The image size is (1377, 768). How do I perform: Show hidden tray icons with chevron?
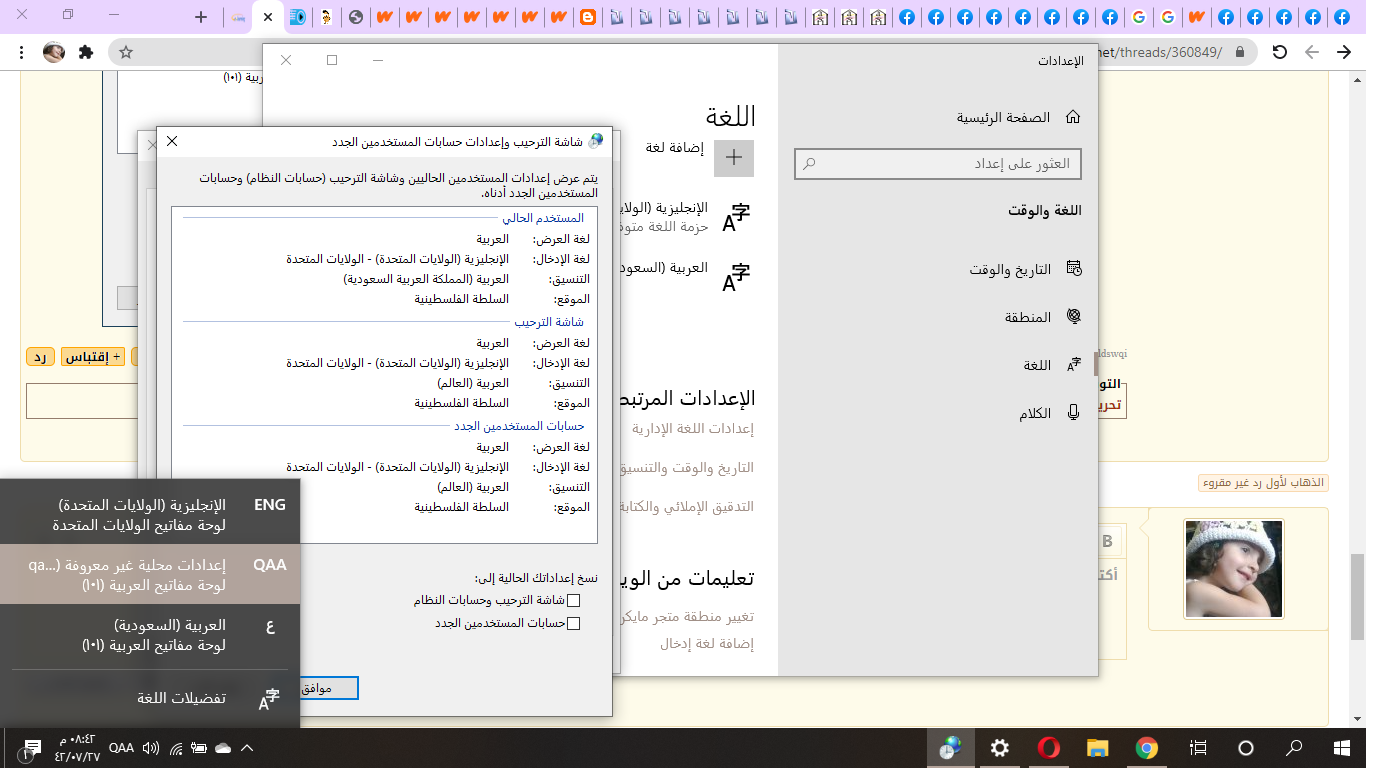247,748
